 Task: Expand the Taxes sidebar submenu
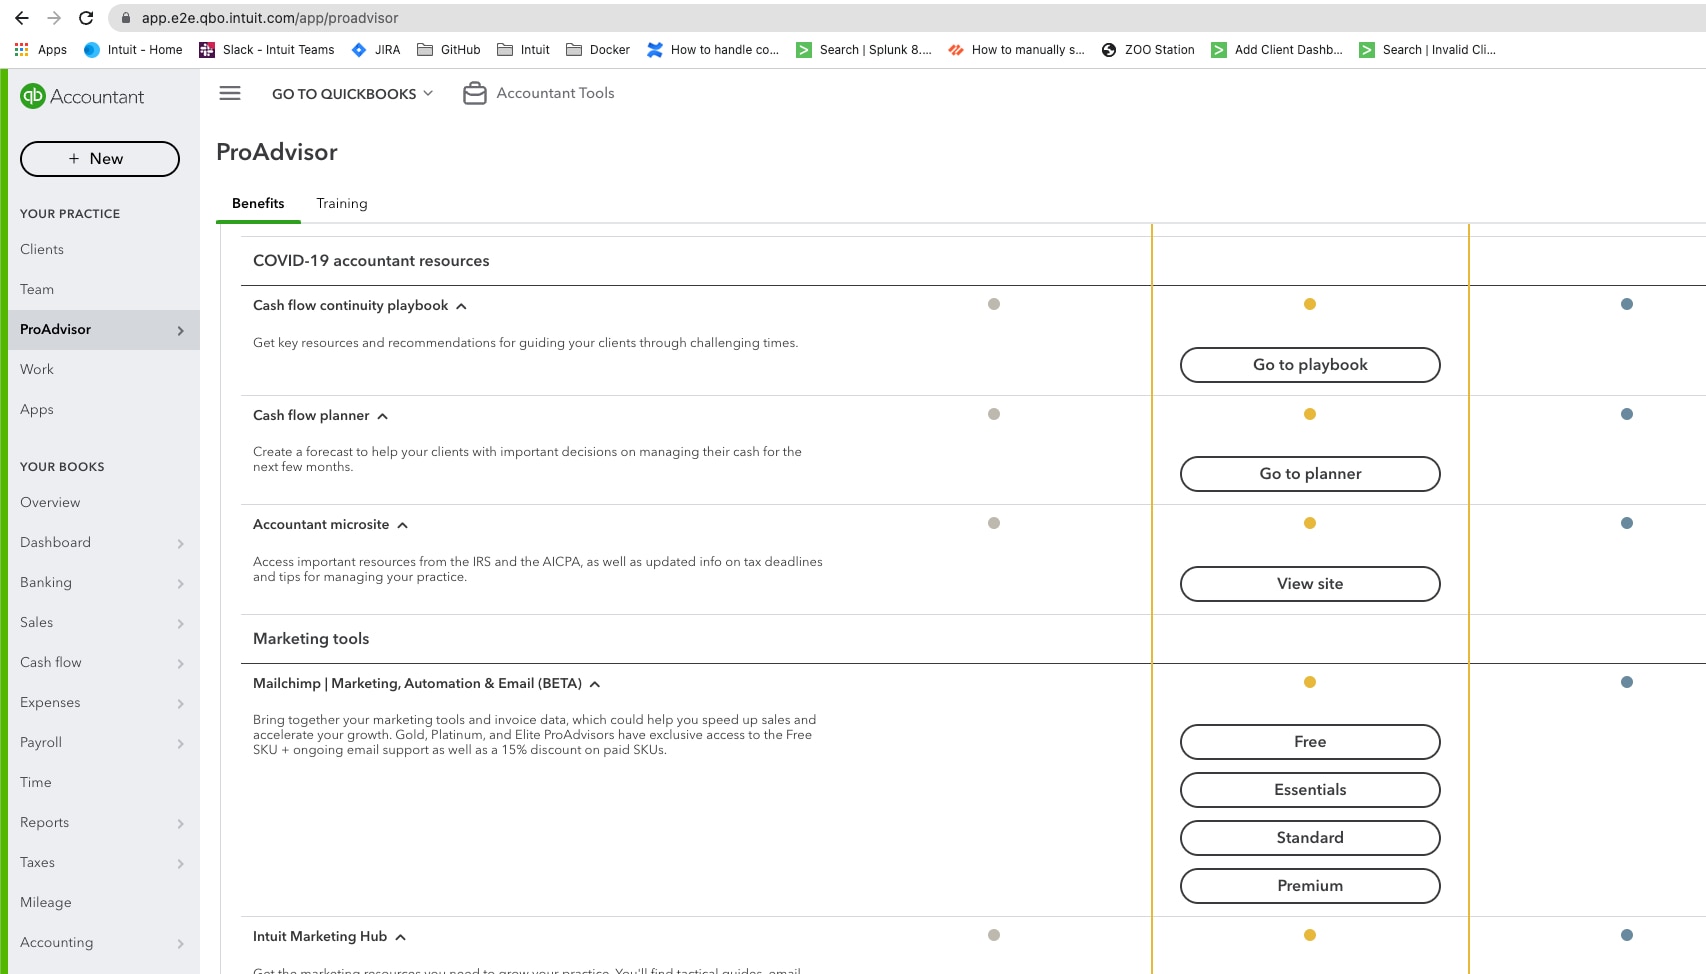pyautogui.click(x=181, y=863)
